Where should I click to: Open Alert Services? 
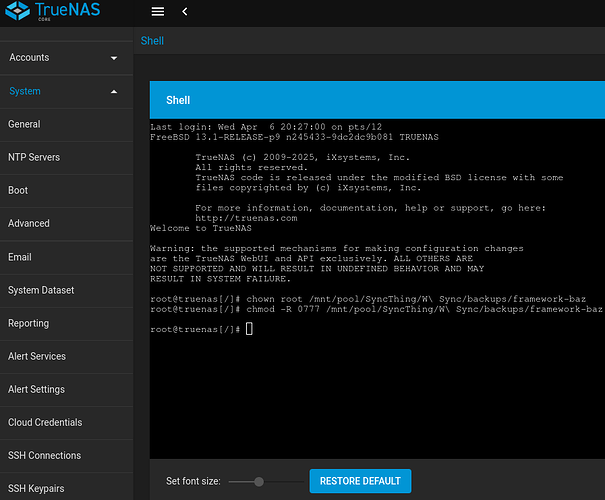pos(66,356)
